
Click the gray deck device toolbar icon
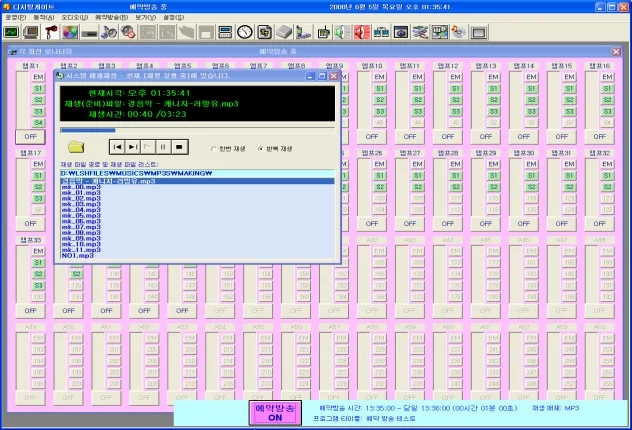89,32
